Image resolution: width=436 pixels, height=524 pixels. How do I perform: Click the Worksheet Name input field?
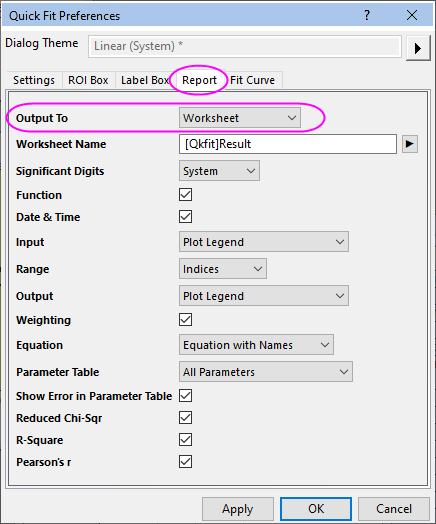[x=288, y=144]
